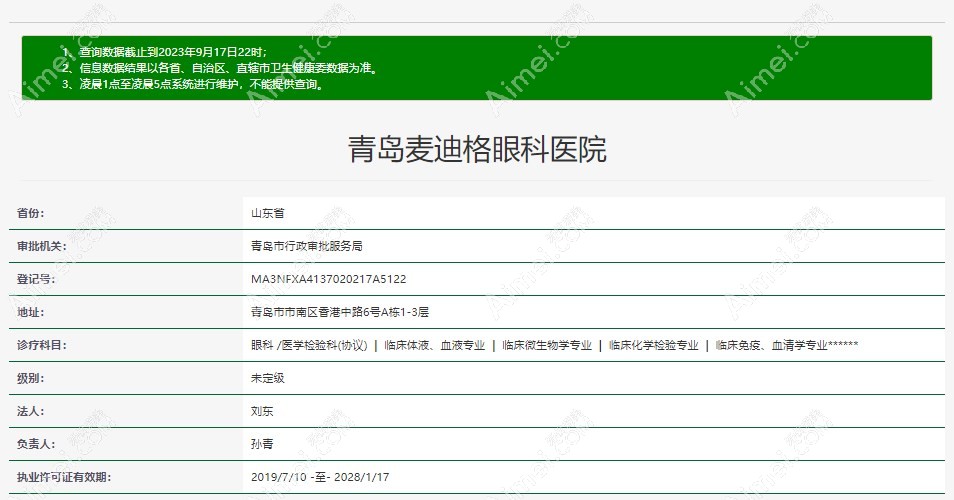The image size is (954, 500).
Task: Click the 地址 label
Action: coord(30,312)
